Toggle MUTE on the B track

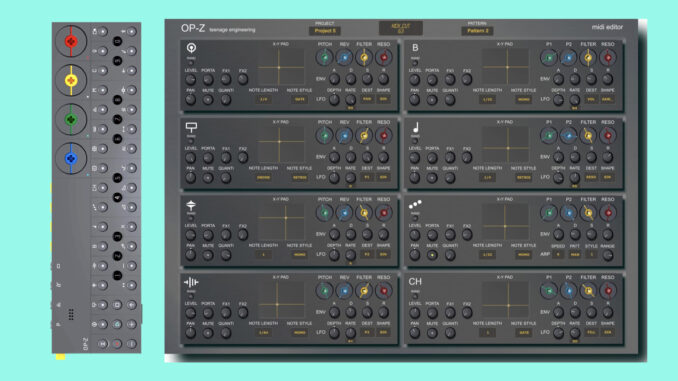coord(432,99)
